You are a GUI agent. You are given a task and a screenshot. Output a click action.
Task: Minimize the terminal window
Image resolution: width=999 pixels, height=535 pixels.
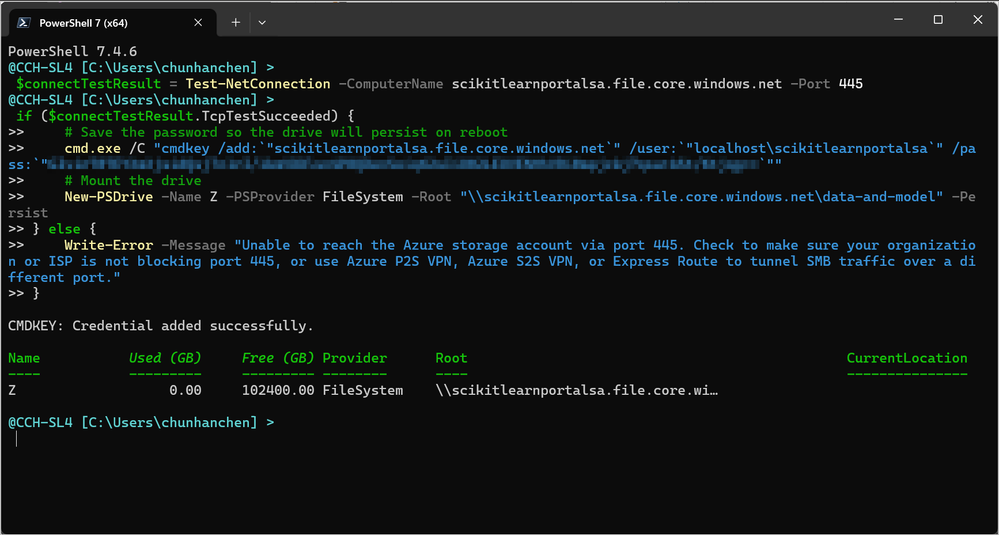898,20
